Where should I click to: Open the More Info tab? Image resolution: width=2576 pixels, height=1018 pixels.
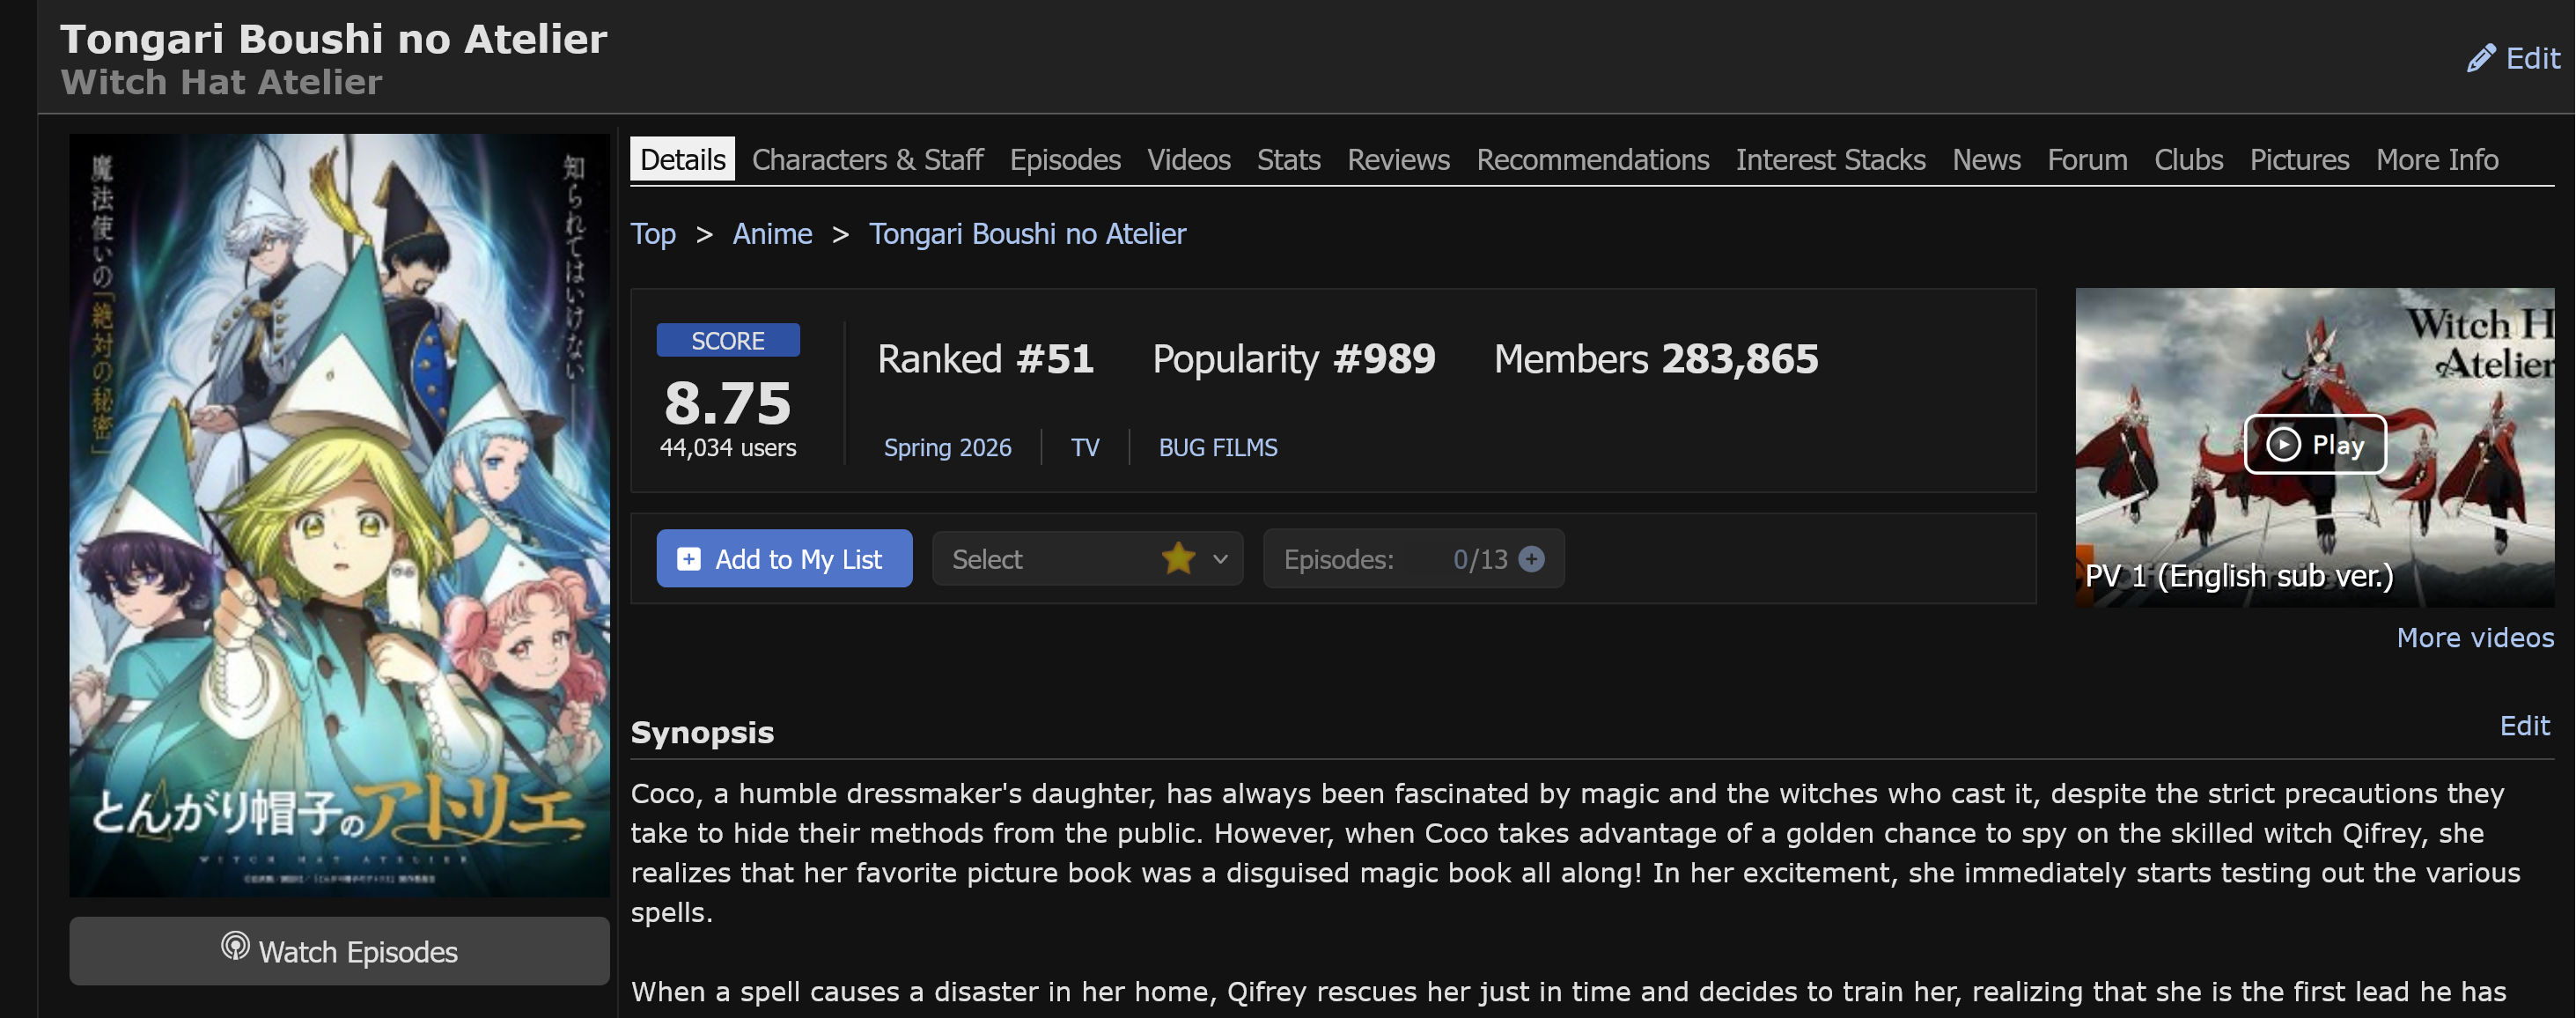(2437, 160)
